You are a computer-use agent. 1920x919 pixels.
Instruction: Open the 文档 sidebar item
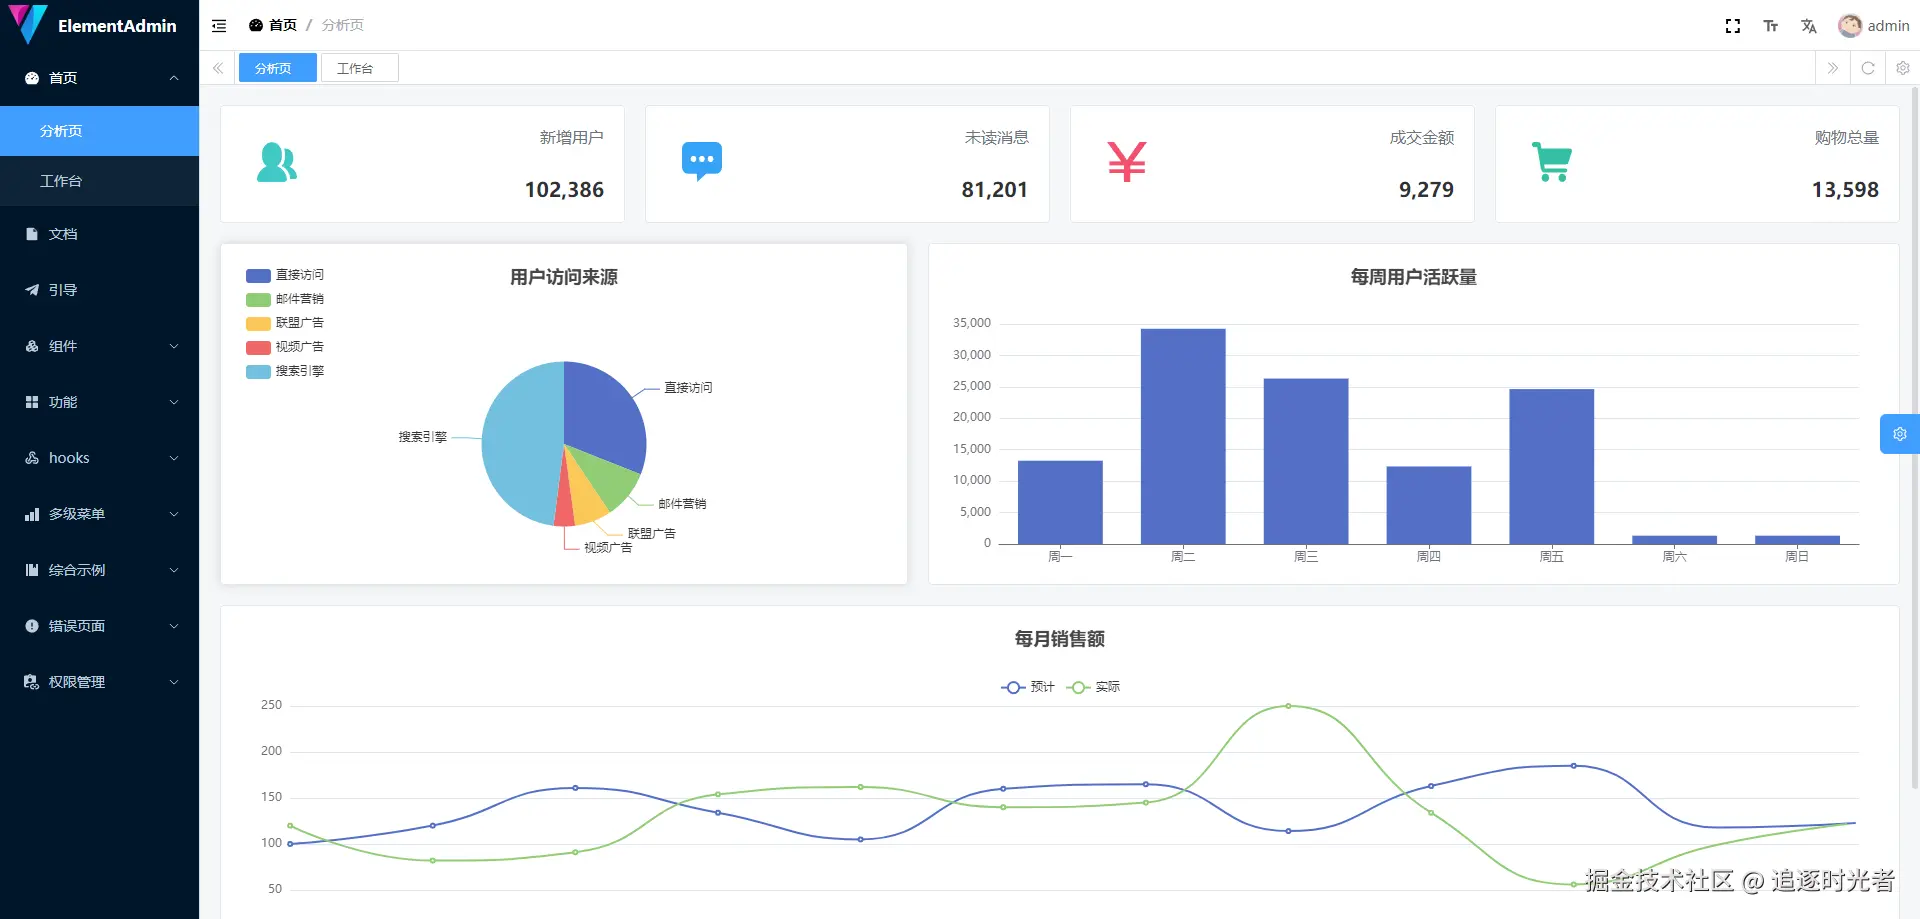point(100,234)
